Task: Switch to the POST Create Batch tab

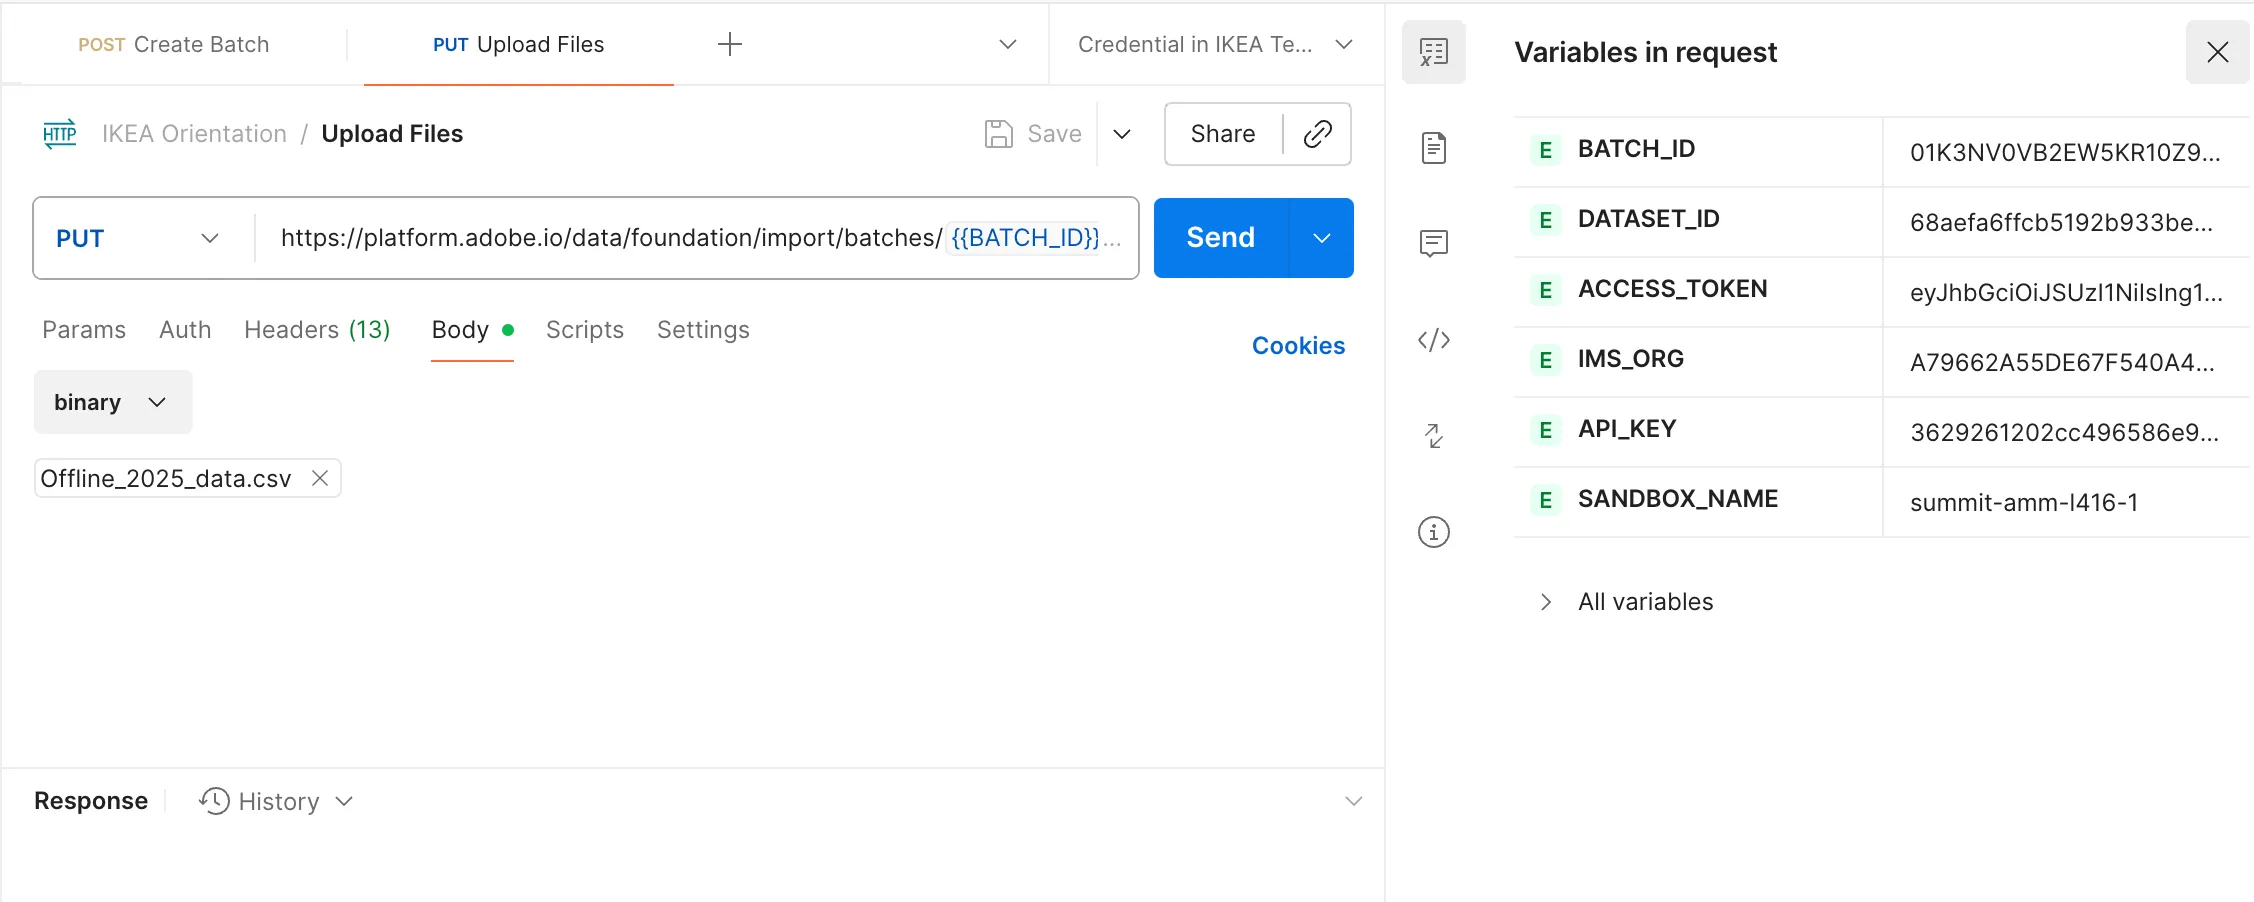Action: [x=174, y=44]
